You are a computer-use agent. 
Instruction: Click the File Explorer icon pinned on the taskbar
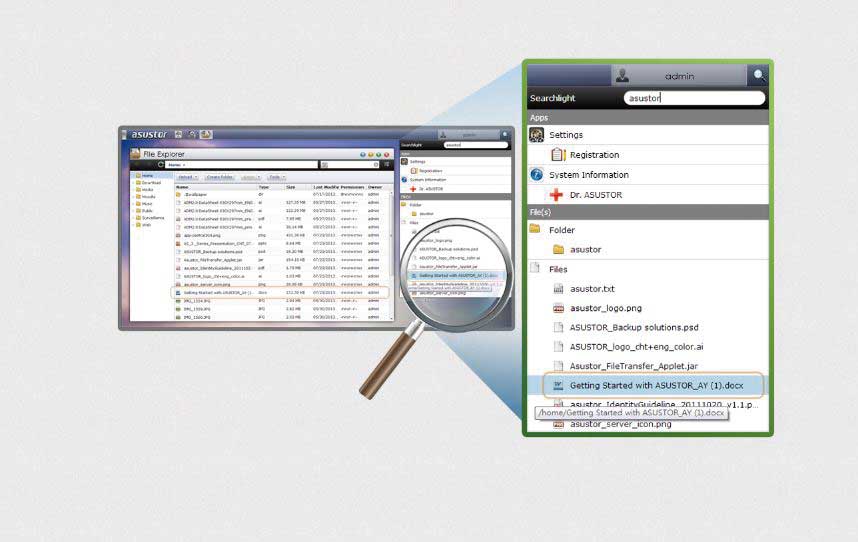click(x=206, y=134)
